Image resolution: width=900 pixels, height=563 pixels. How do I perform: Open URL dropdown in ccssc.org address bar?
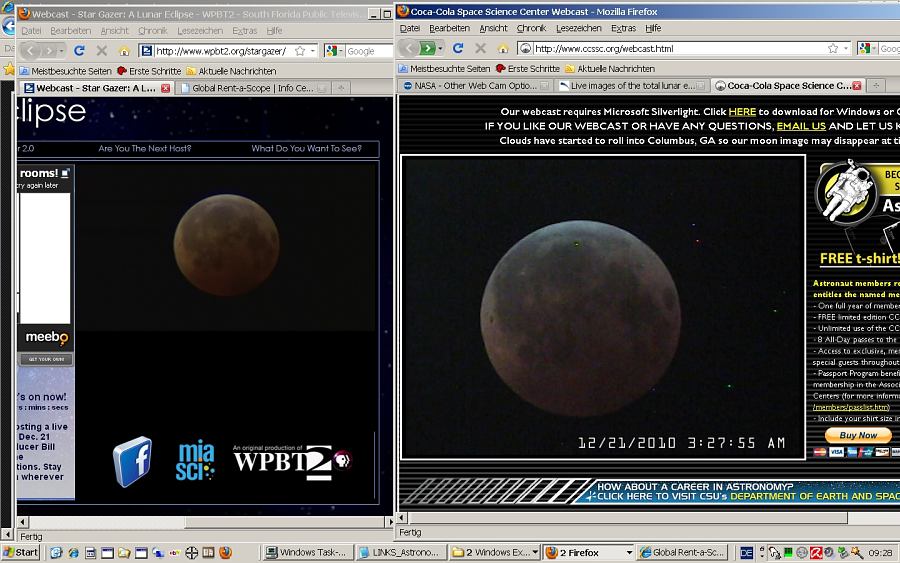[x=846, y=48]
